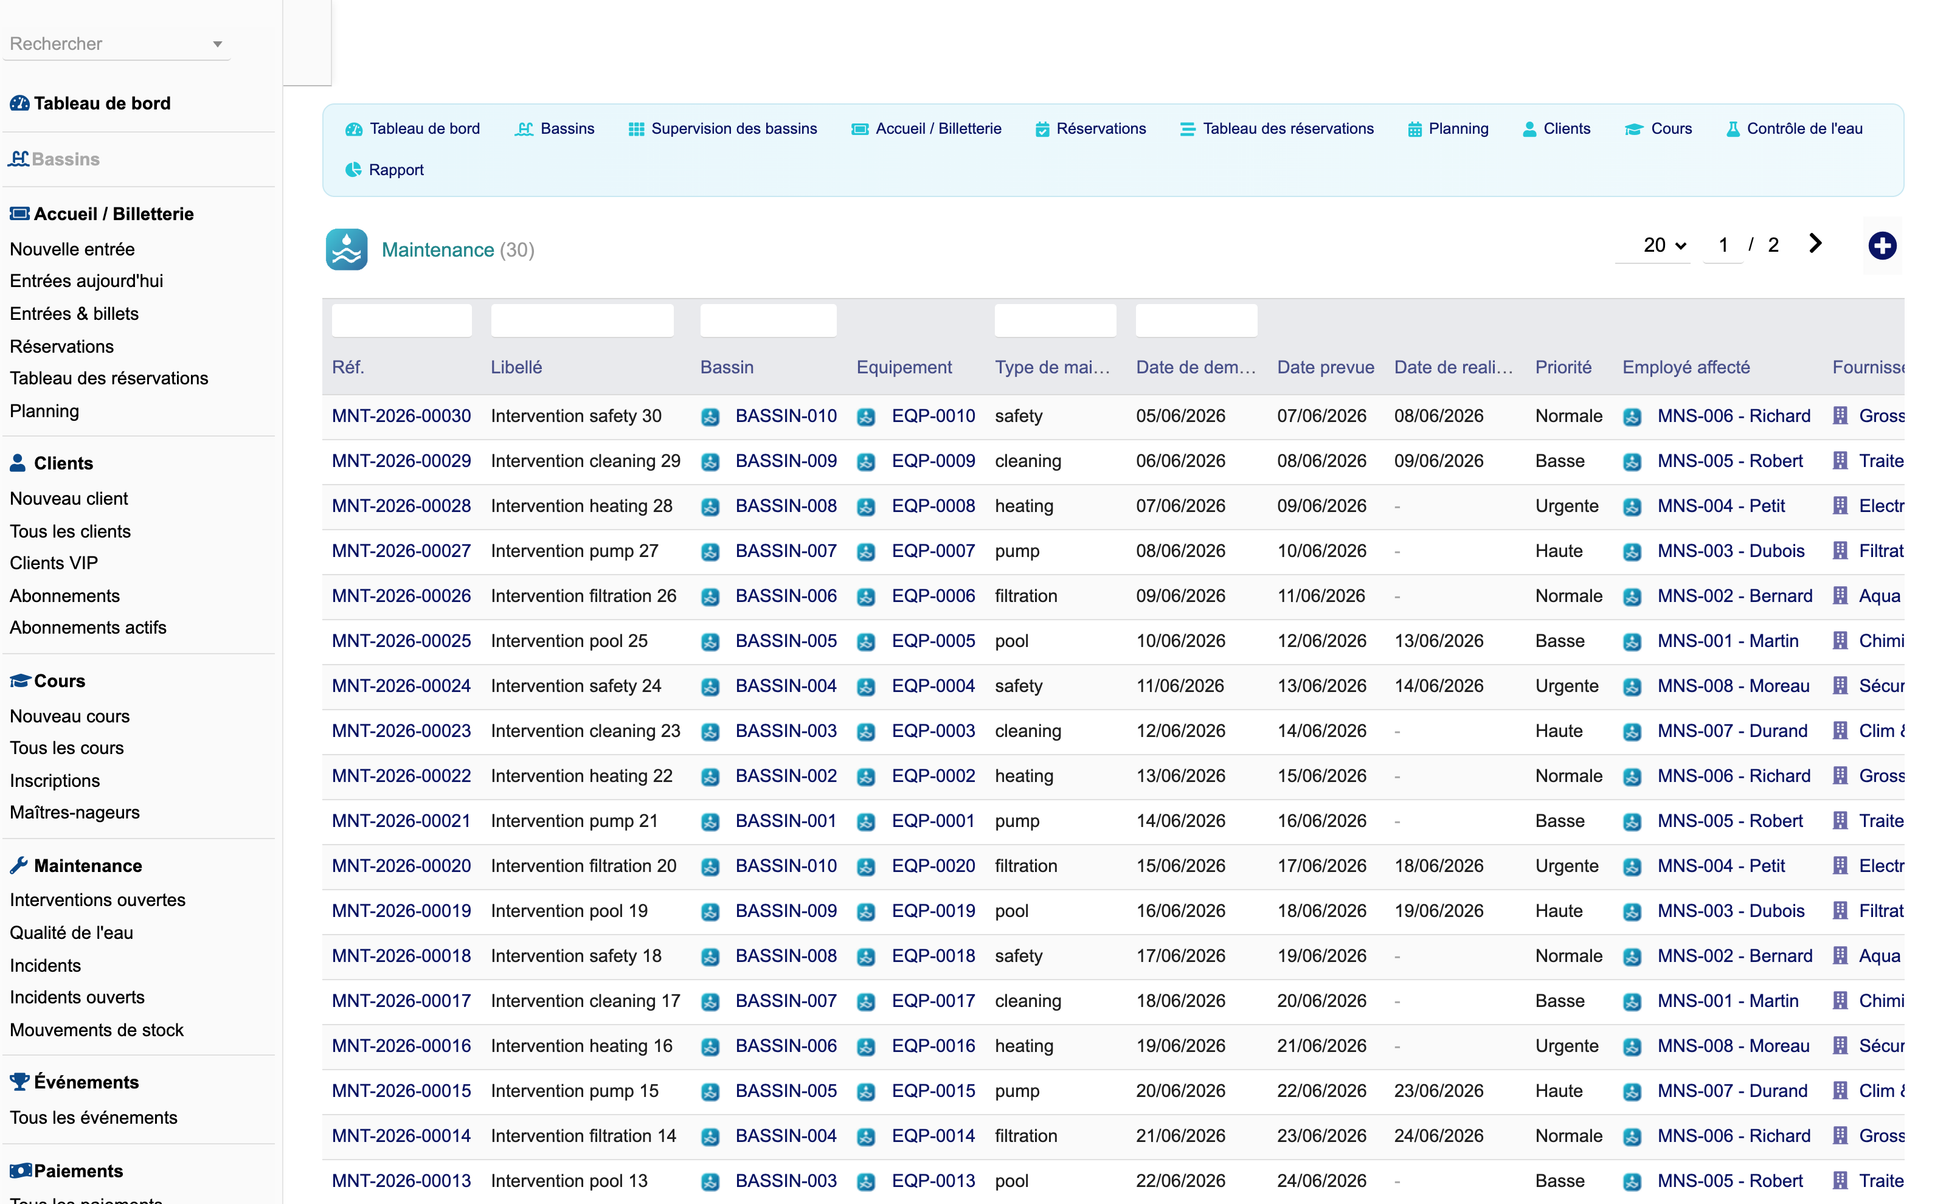This screenshot has height=1204, width=1946.
Task: Sort by the Date prevue column header
Action: click(x=1325, y=367)
